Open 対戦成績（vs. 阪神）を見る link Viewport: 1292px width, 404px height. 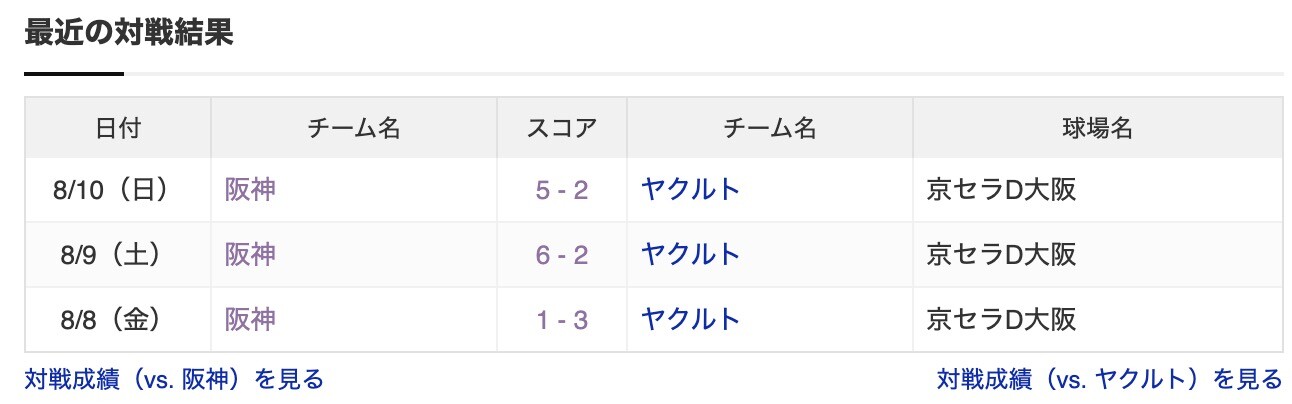point(174,379)
